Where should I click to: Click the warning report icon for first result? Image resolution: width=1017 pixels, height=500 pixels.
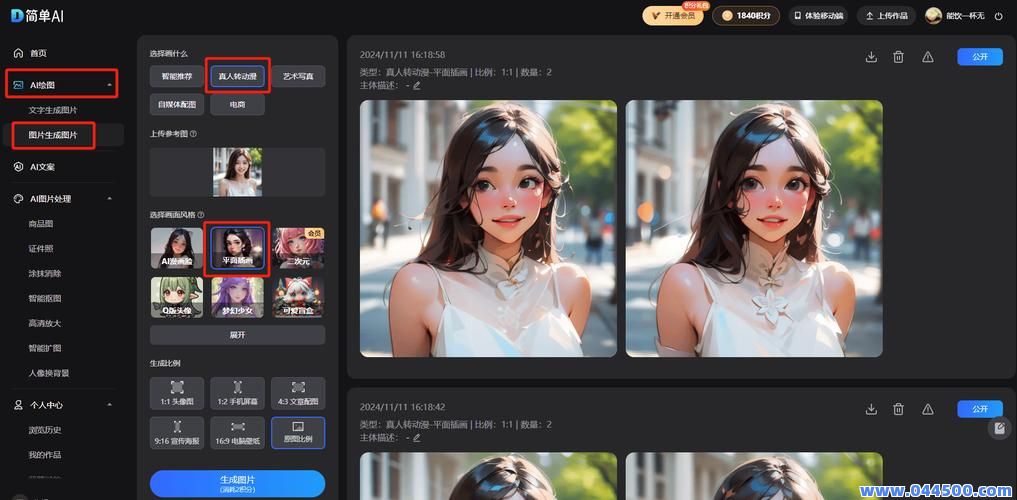pyautogui.click(x=927, y=57)
